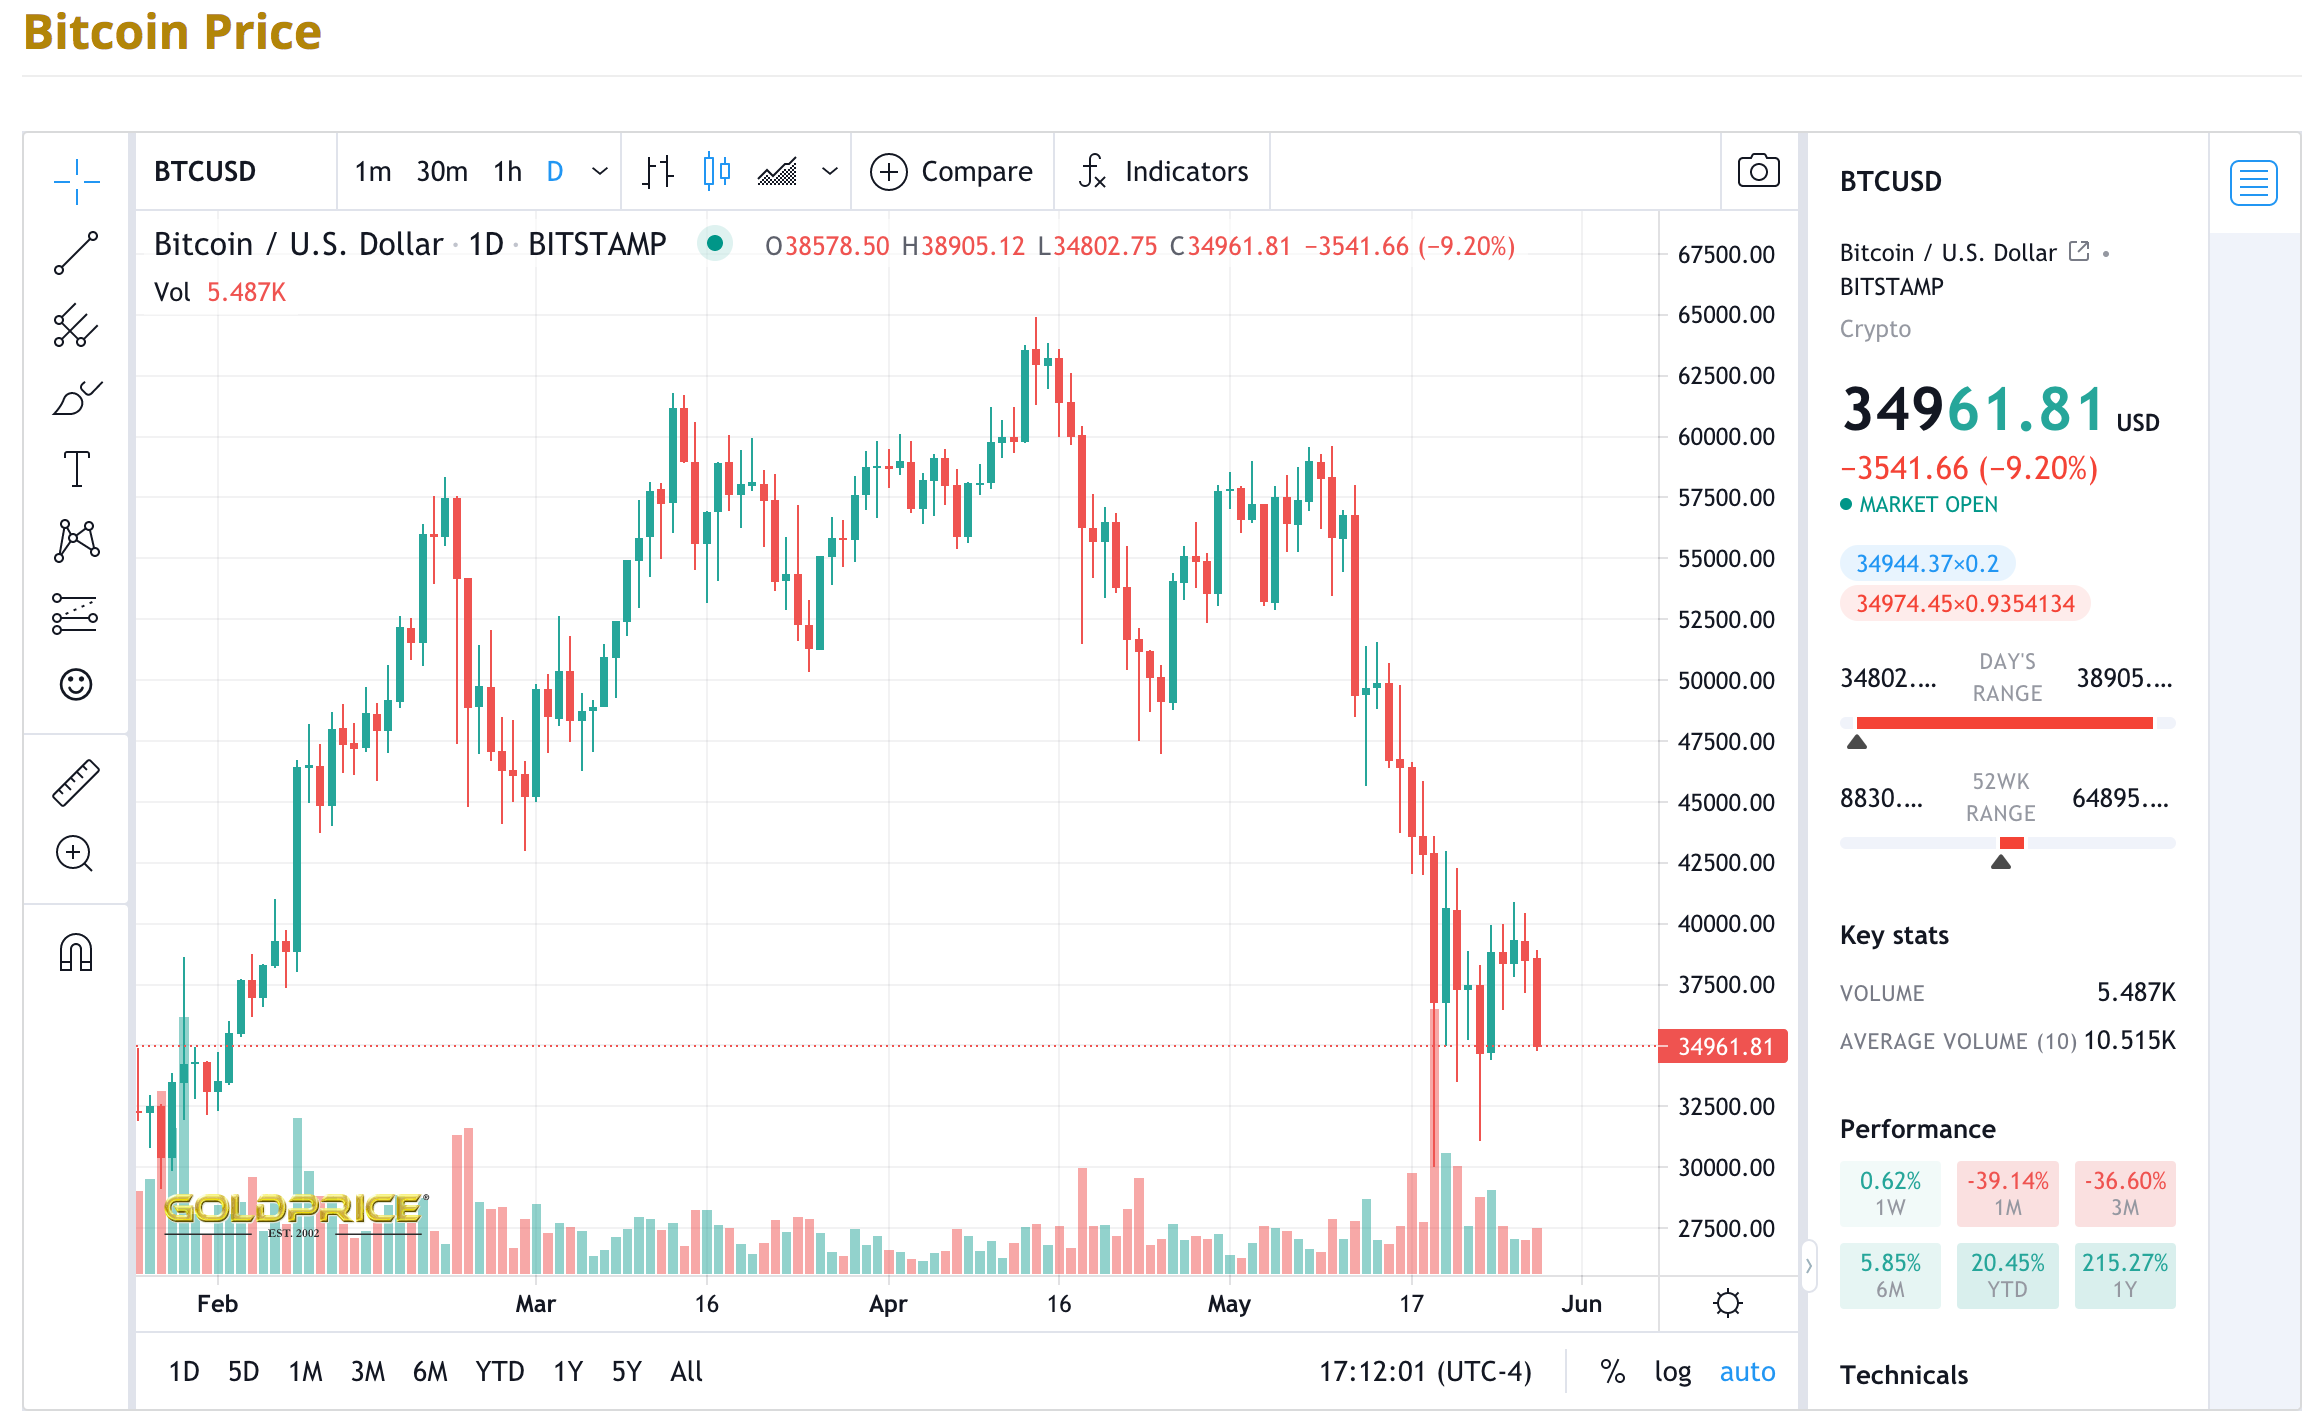Screen dimensions: 2306x1422
Task: Toggle logarithmic scale on price axis
Action: click(1672, 1371)
